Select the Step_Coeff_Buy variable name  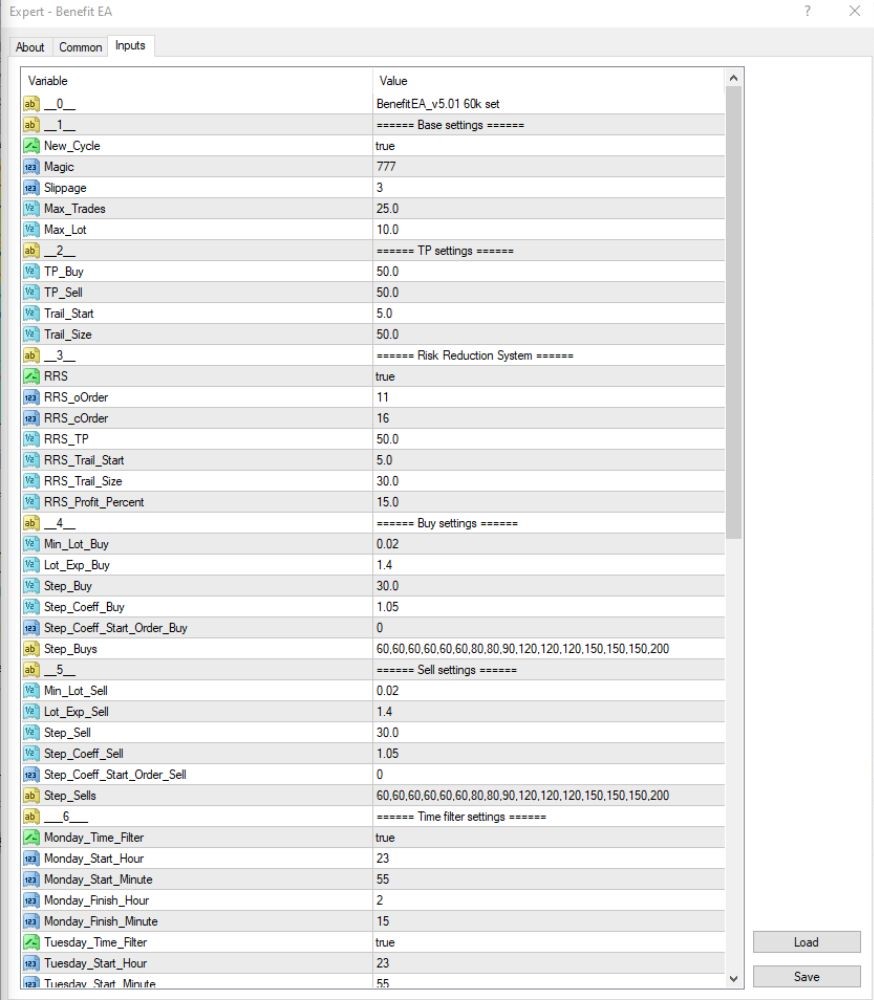tap(84, 607)
